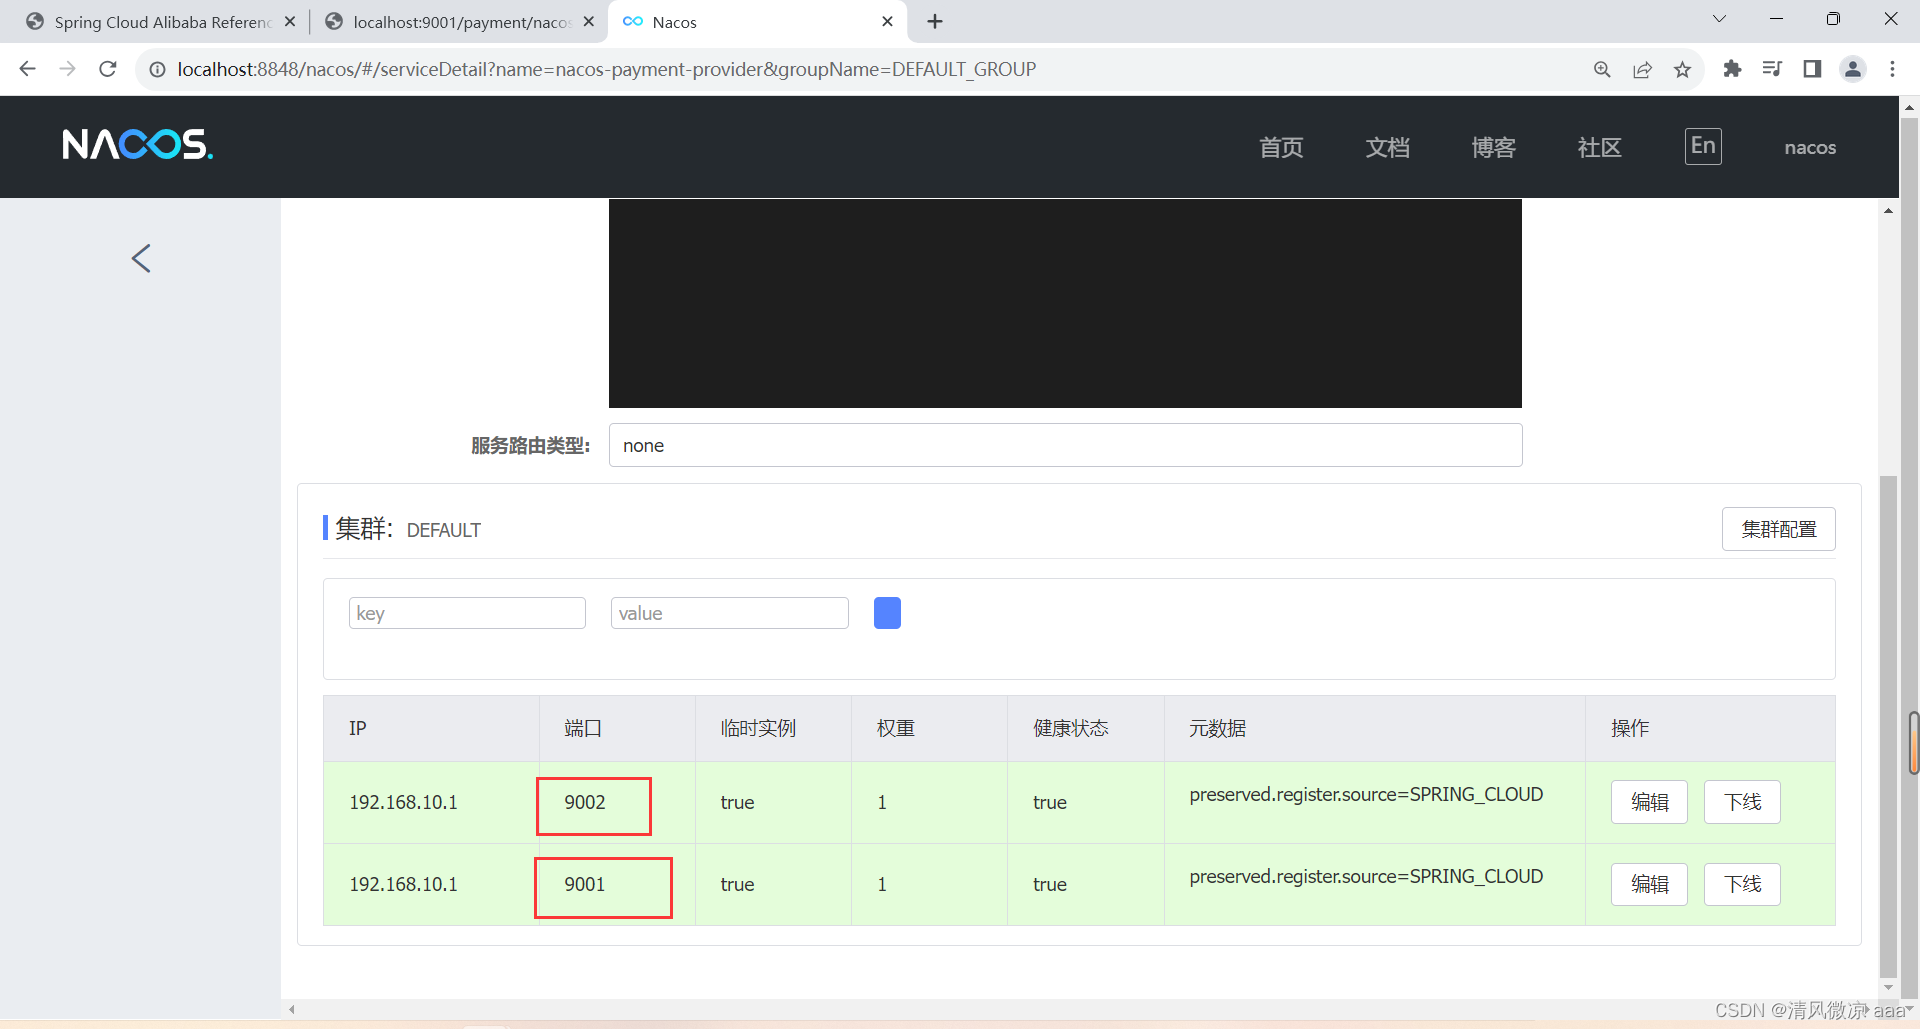
Task: Open 文档 in Nacos header
Action: coord(1388,147)
